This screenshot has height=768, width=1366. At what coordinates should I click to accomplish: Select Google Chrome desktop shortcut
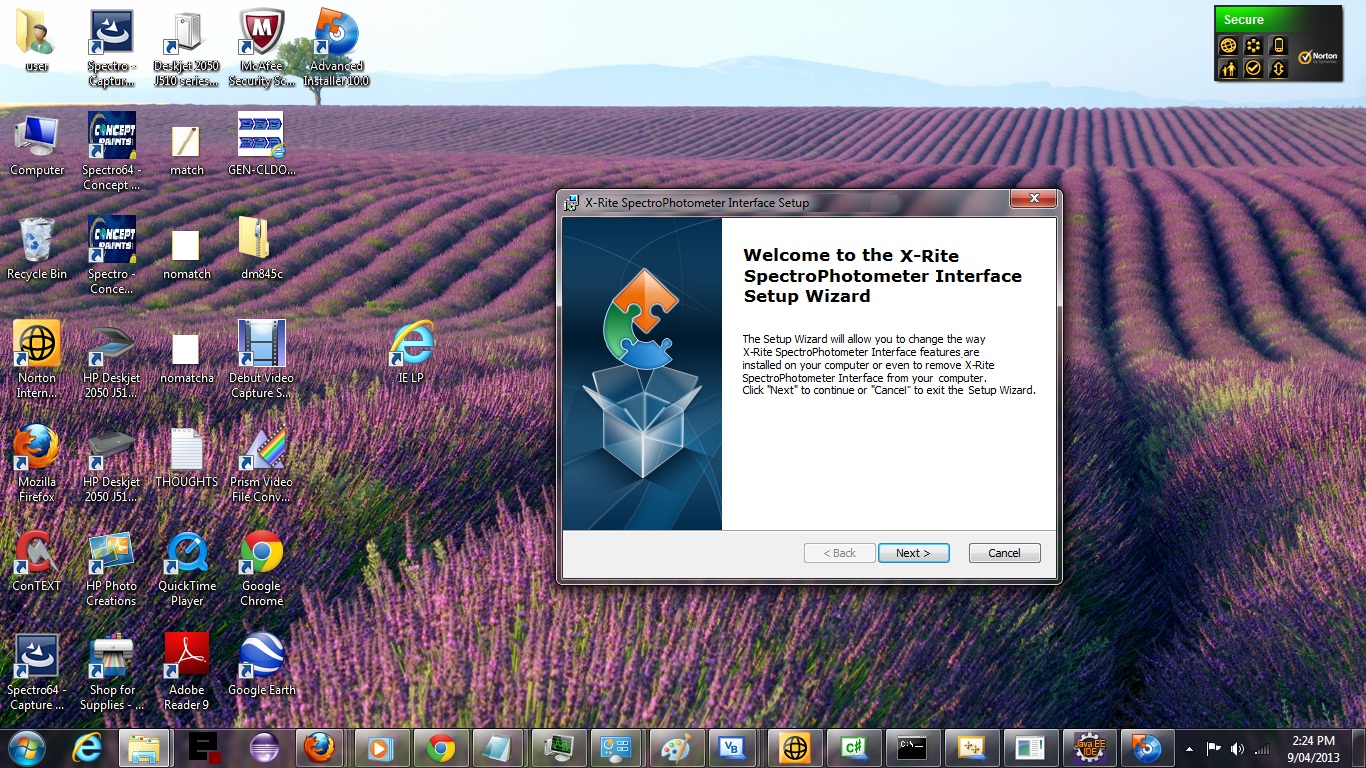point(261,567)
